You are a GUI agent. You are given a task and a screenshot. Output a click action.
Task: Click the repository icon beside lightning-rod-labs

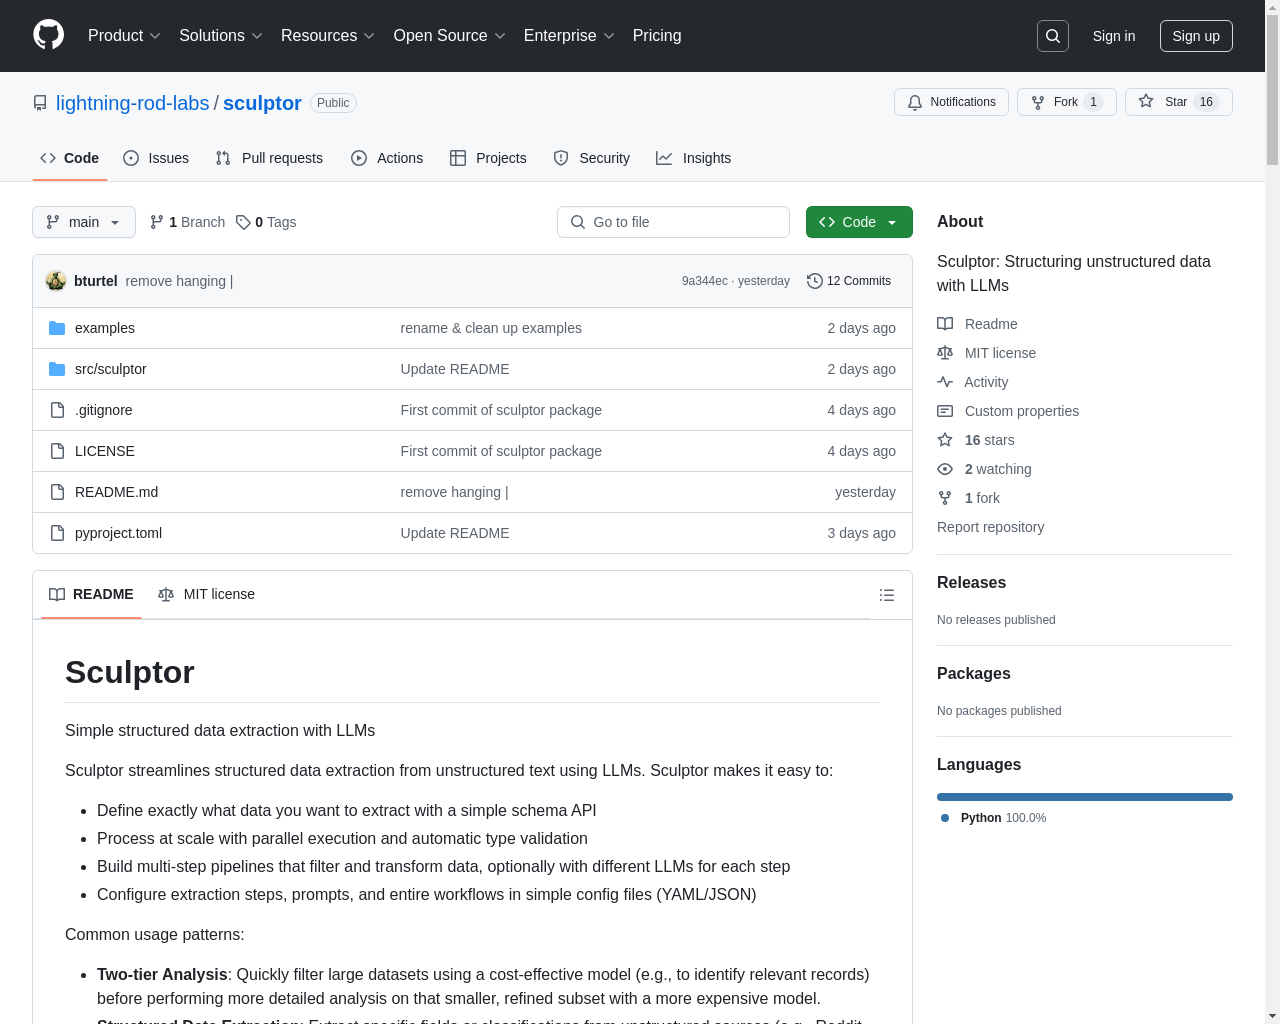click(40, 103)
